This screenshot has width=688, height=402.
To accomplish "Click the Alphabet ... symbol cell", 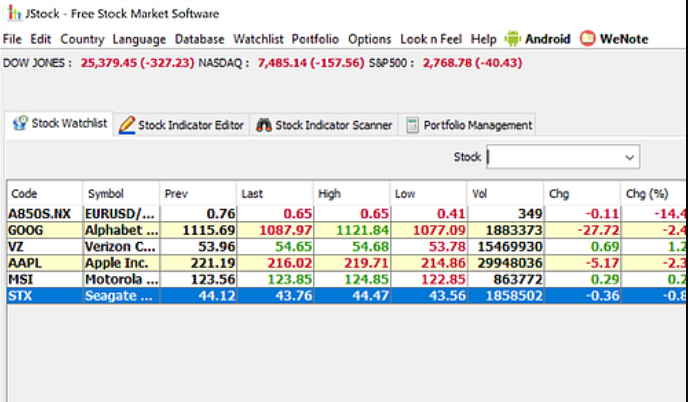I will tap(121, 230).
